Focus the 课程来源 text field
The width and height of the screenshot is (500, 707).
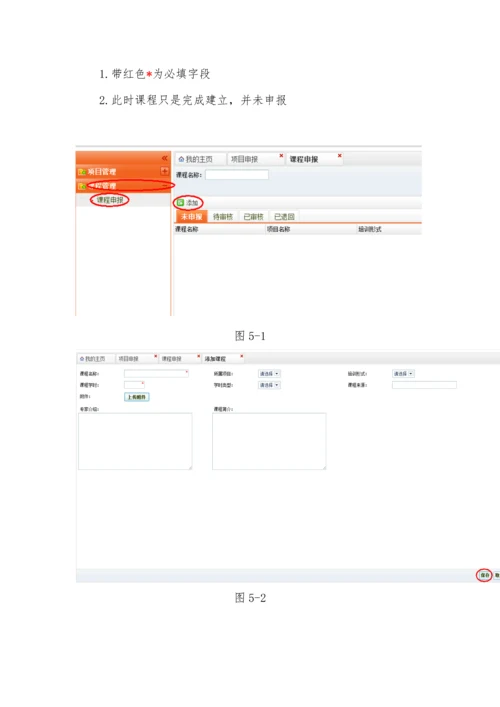(x=424, y=385)
